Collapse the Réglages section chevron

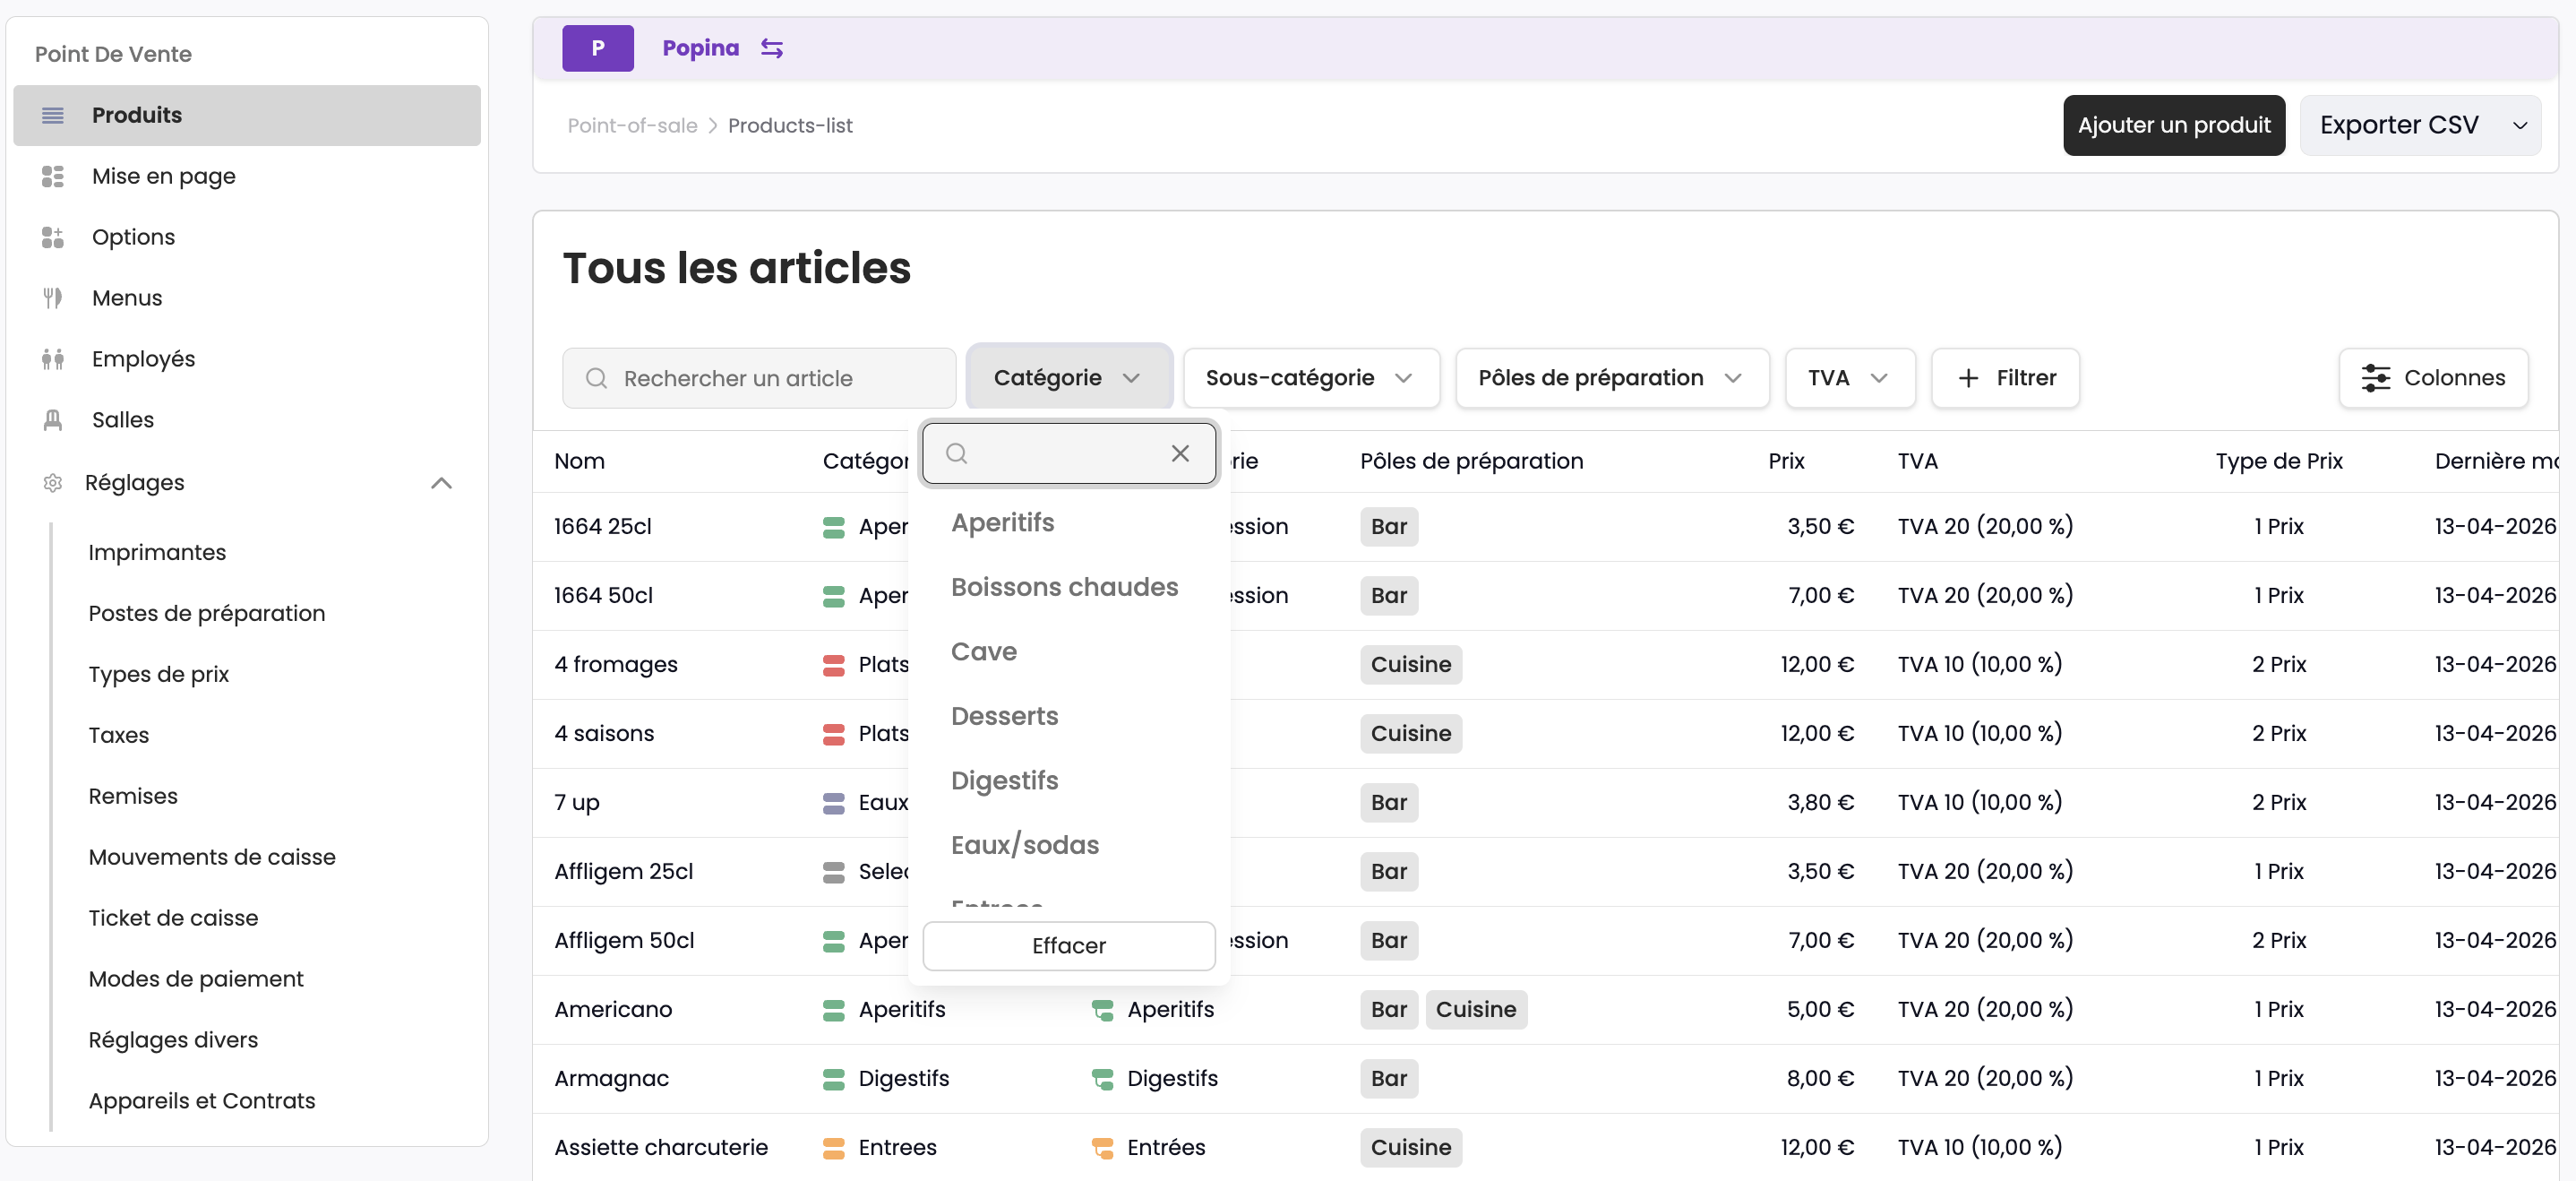coord(441,483)
